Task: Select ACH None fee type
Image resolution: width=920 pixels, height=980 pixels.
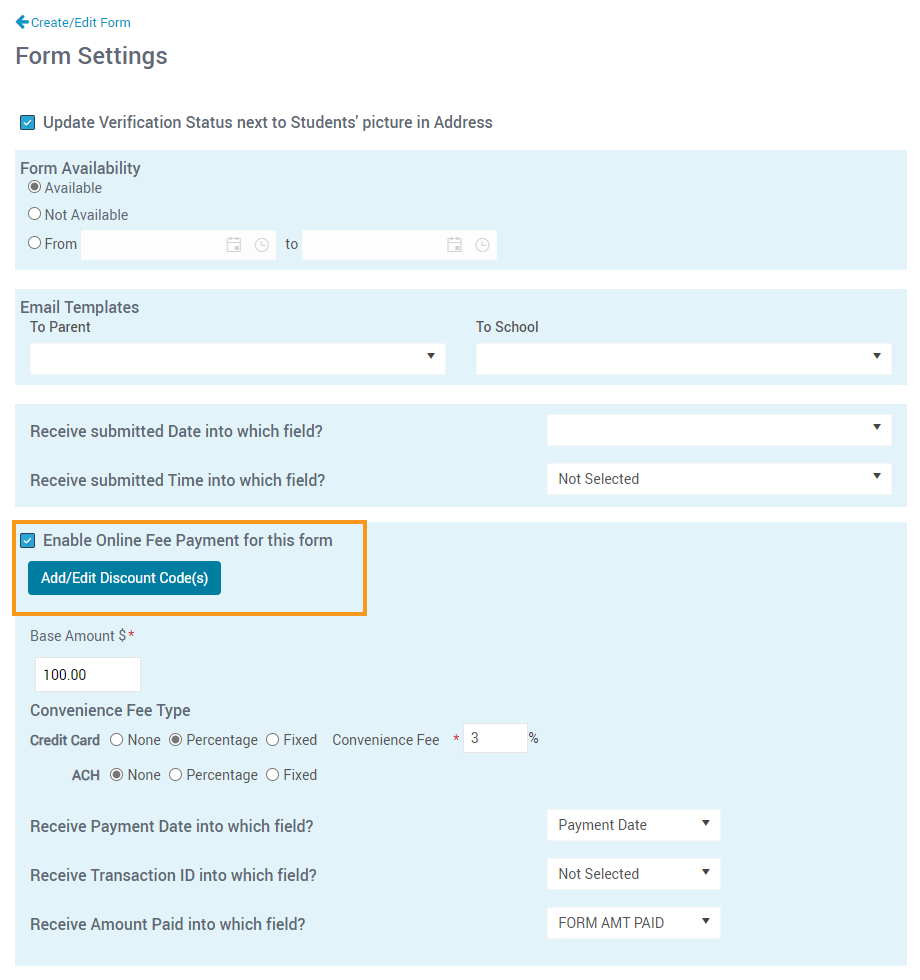Action: point(116,775)
